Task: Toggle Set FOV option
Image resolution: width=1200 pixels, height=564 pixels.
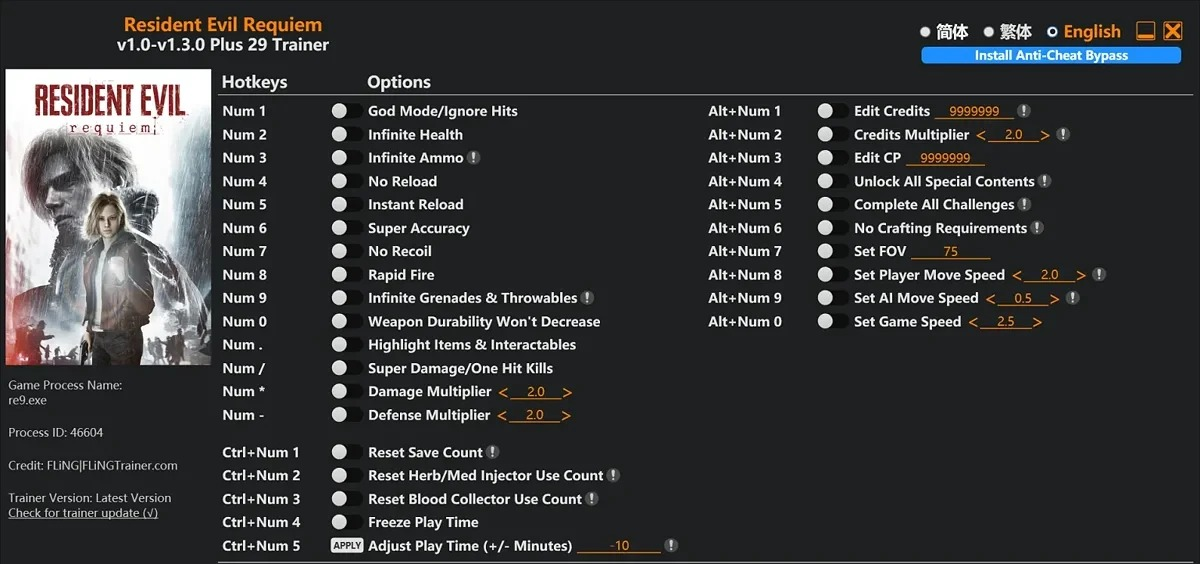Action: click(x=832, y=251)
